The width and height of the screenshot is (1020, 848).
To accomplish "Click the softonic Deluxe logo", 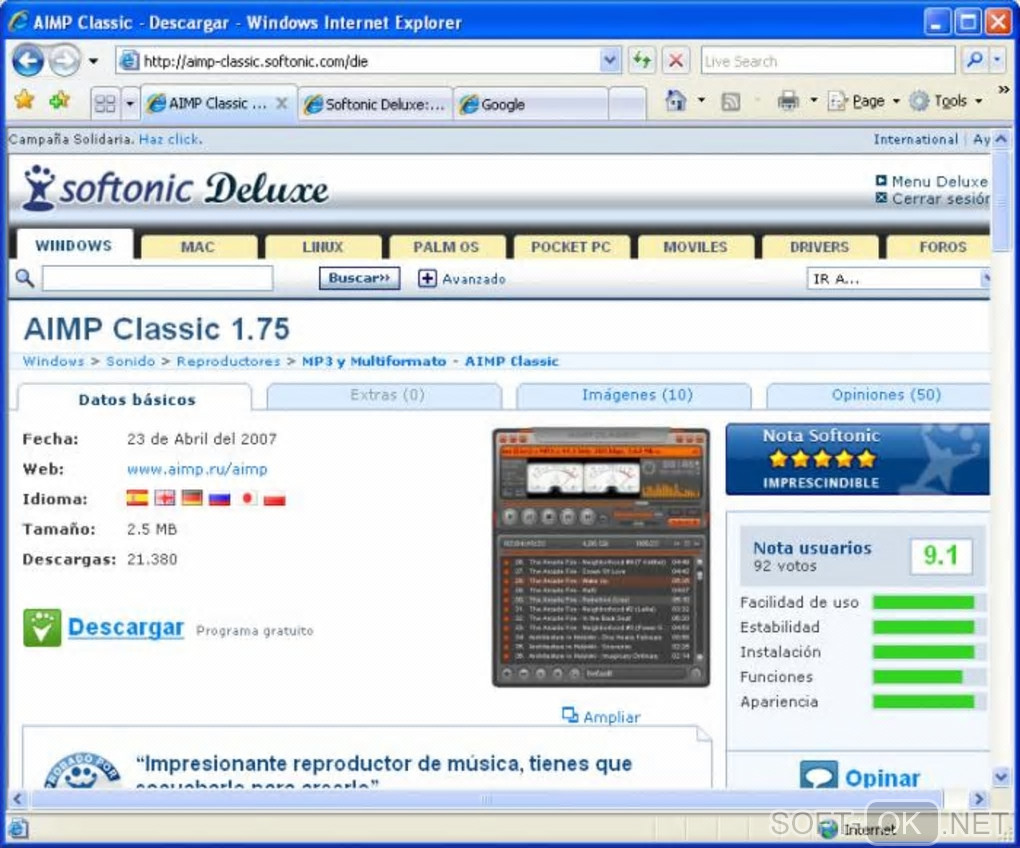I will click(x=175, y=188).
